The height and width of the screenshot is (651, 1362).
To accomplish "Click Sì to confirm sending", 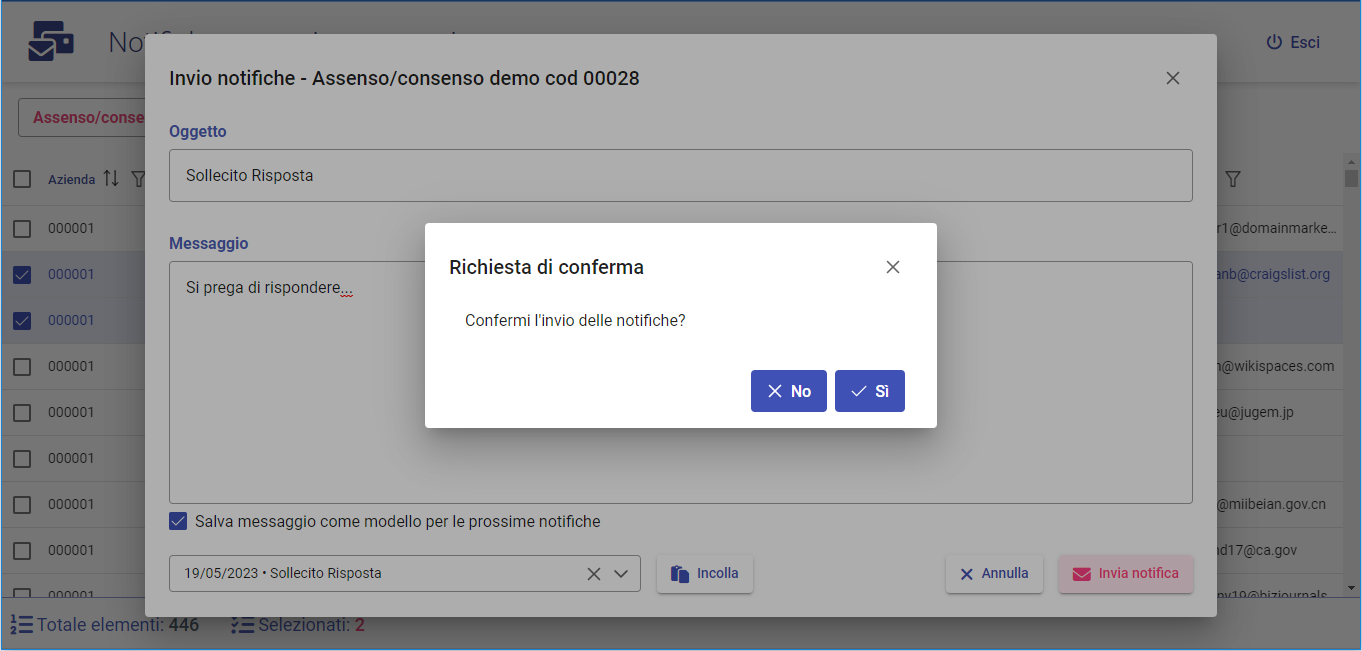I will 870,391.
